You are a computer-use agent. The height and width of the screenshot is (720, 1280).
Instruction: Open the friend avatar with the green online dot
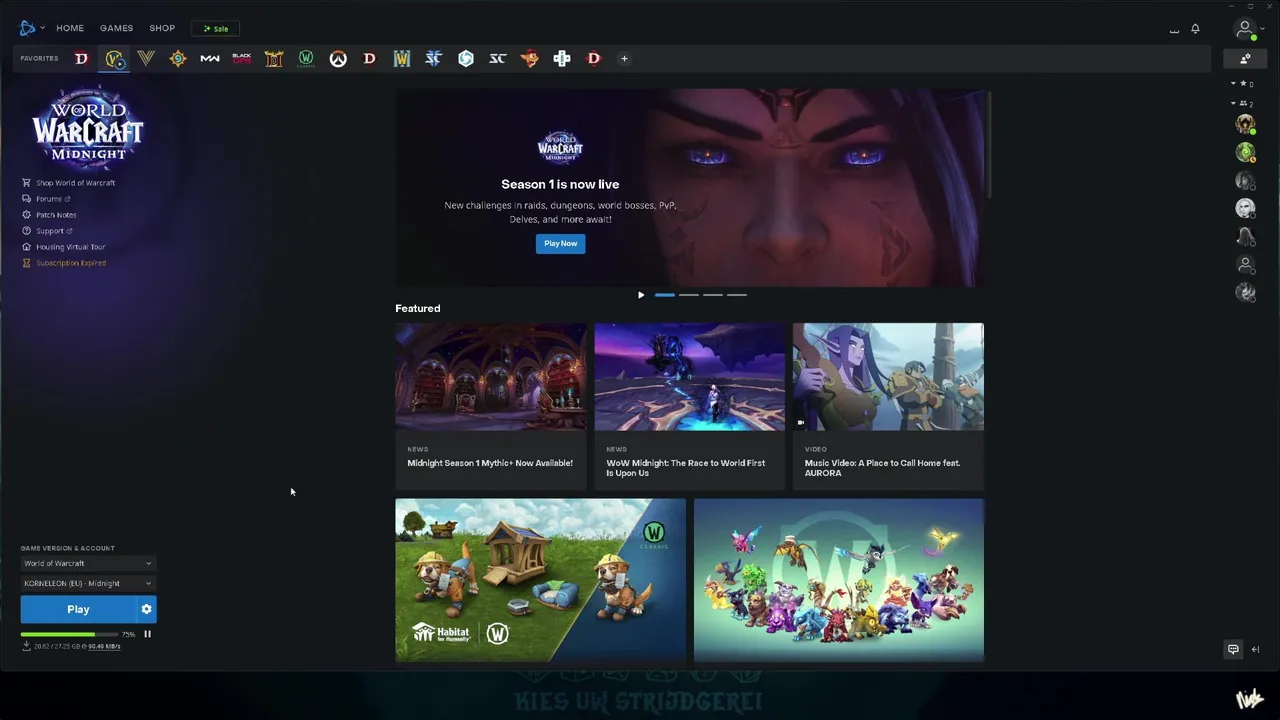[x=1245, y=125]
